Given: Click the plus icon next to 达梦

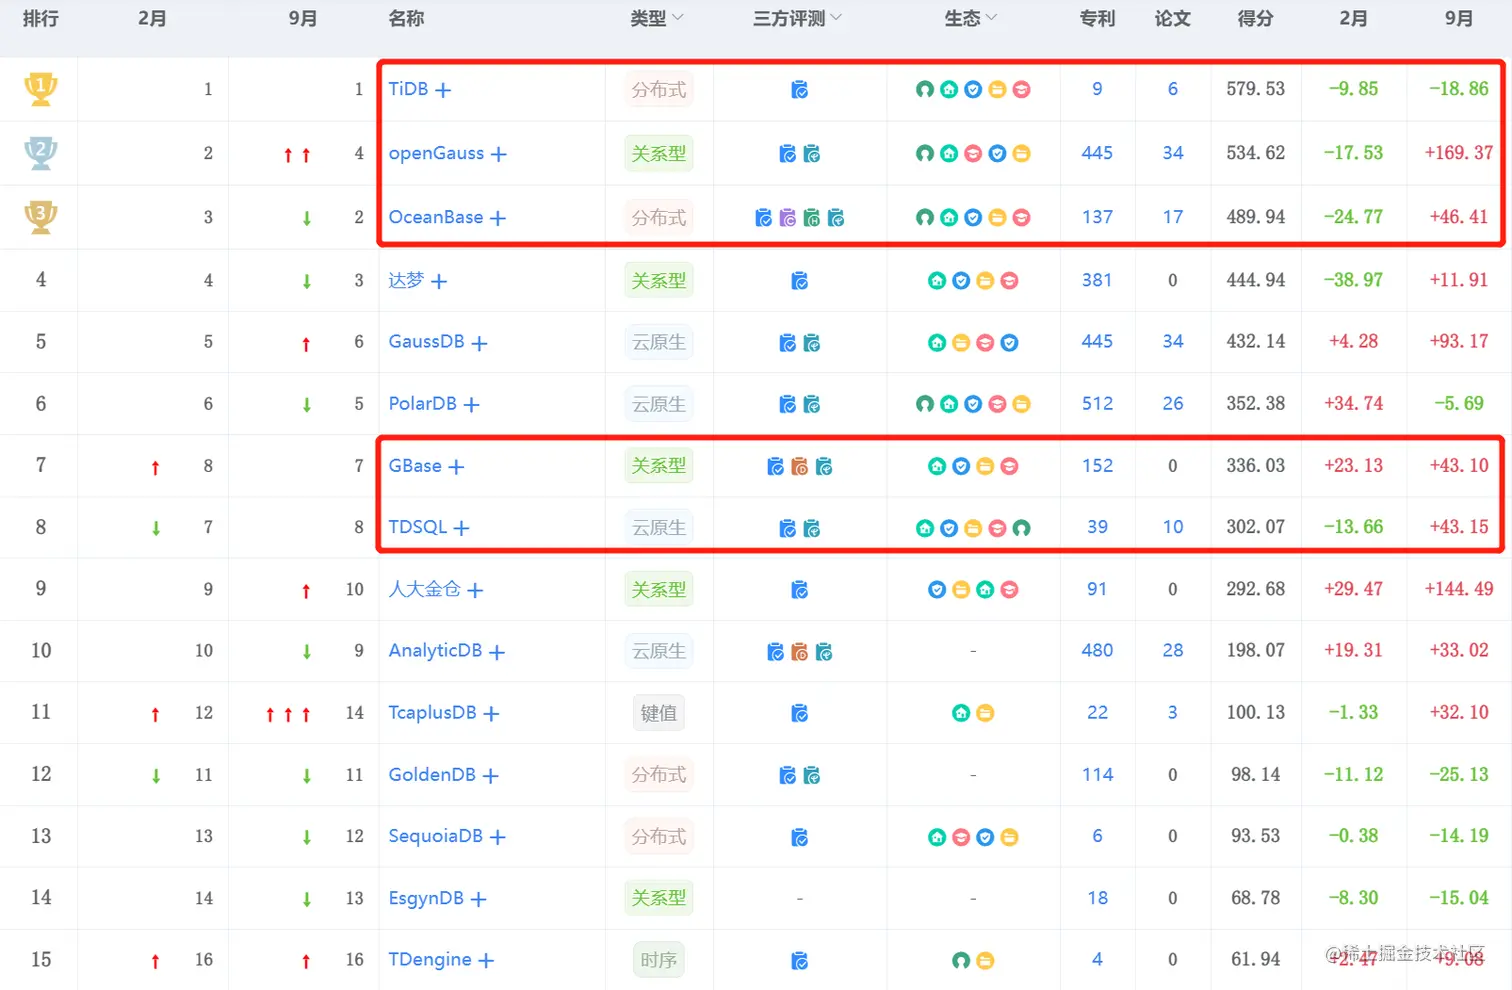Looking at the screenshot, I should click(x=439, y=282).
